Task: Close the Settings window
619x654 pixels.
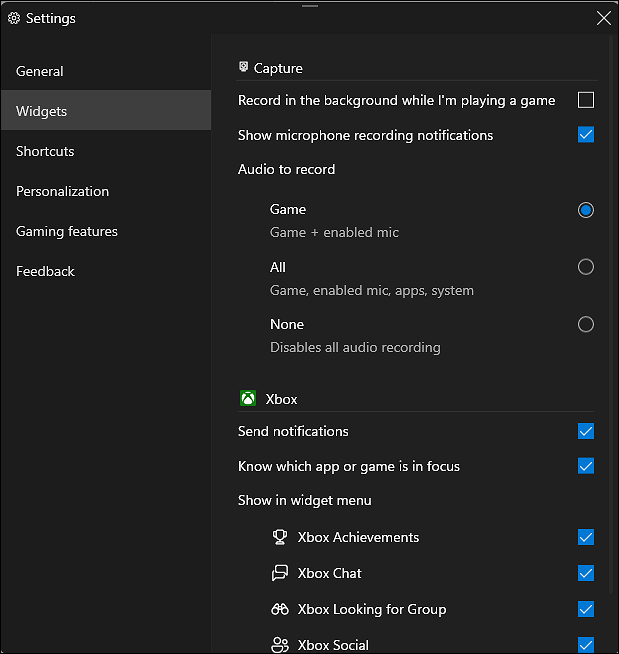Action: (603, 18)
